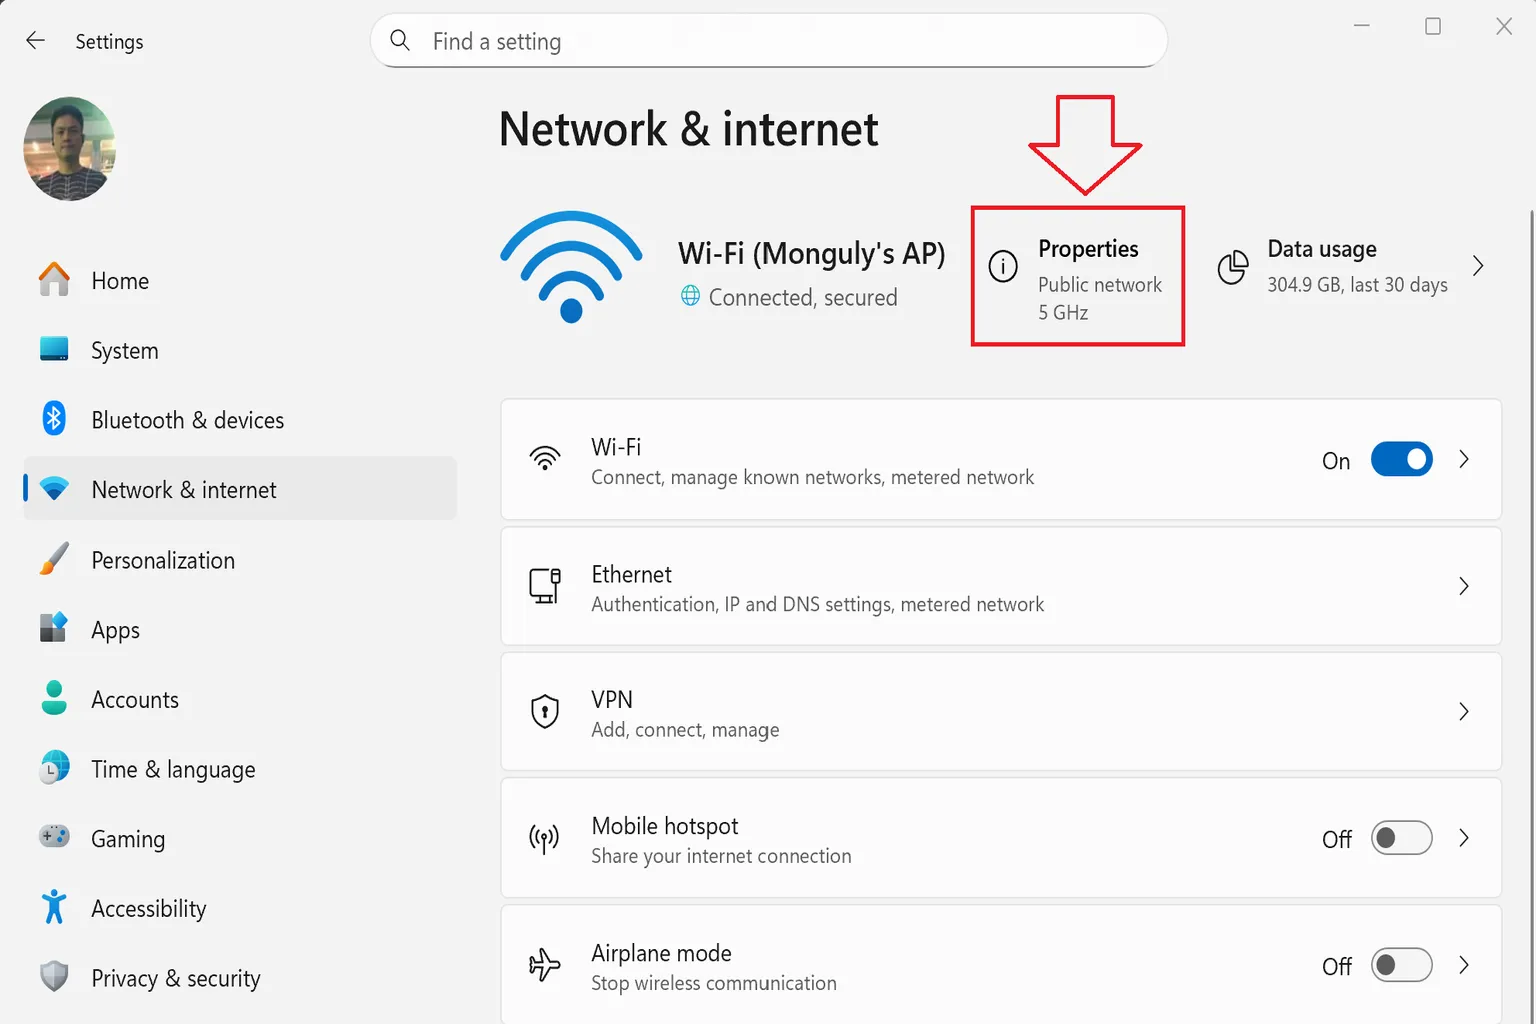Click the Privacy & security shield icon
Image resolution: width=1536 pixels, height=1024 pixels.
pos(54,976)
